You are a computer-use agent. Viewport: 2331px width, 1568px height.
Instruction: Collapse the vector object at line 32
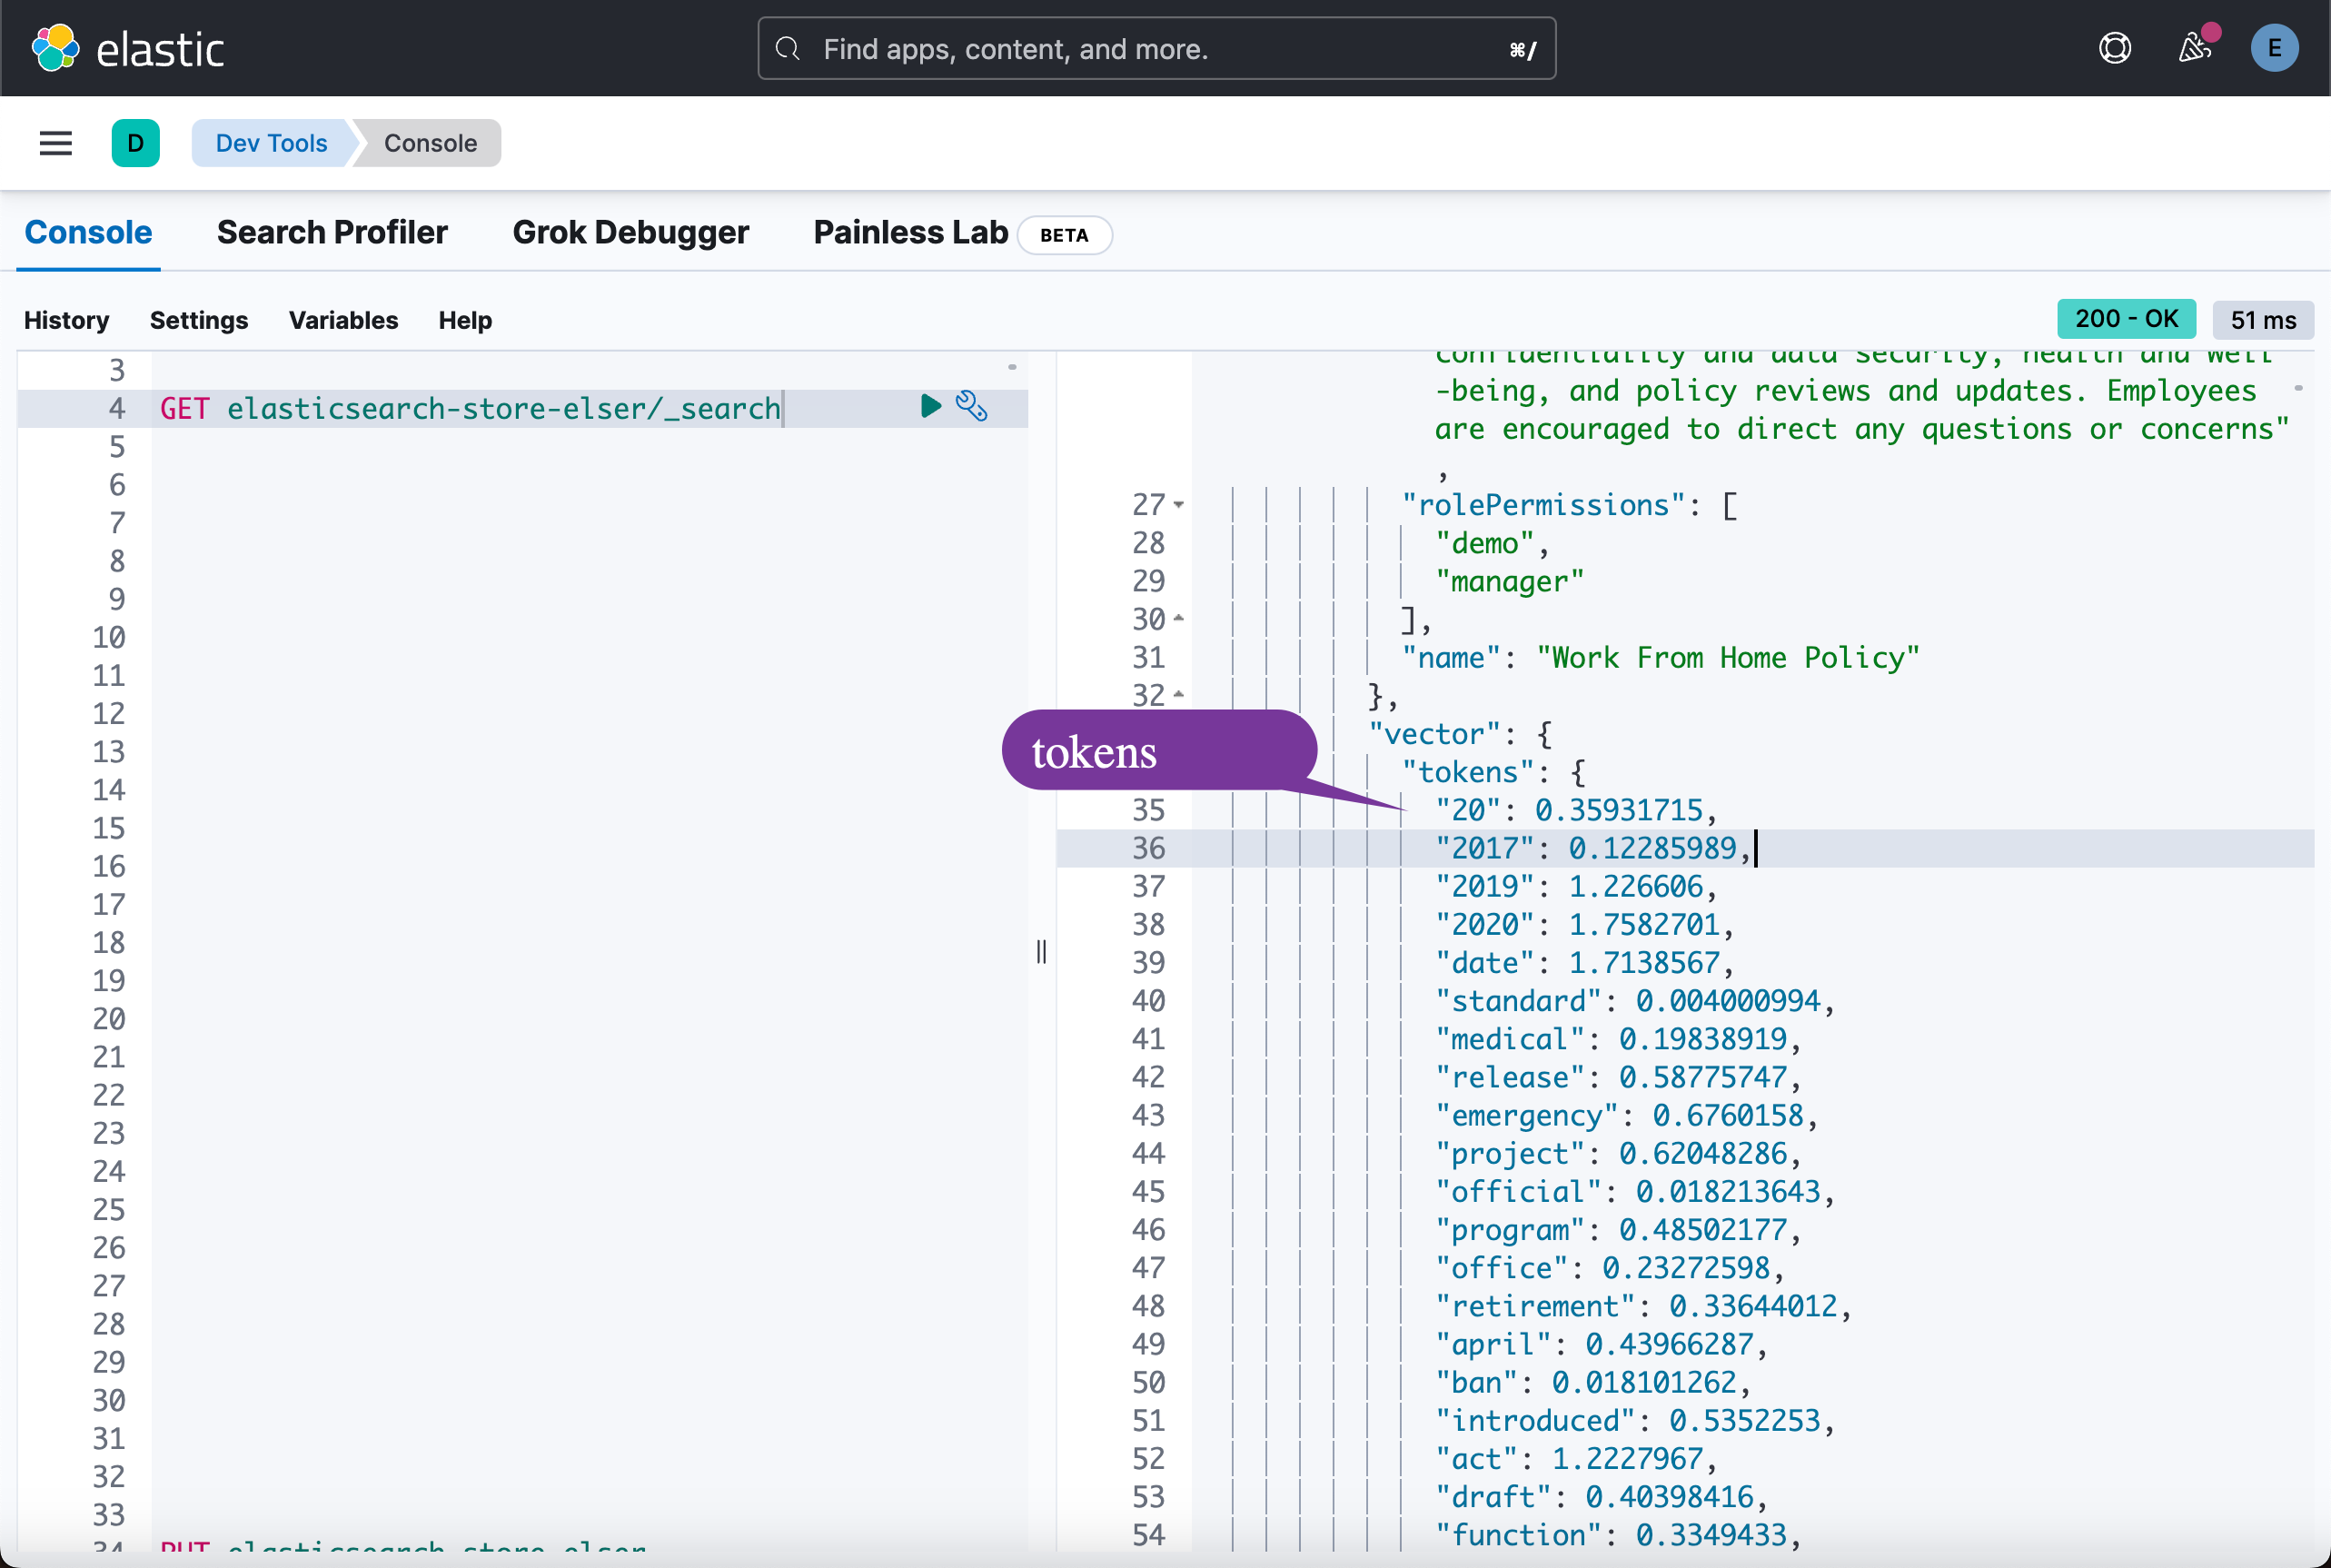[1177, 694]
